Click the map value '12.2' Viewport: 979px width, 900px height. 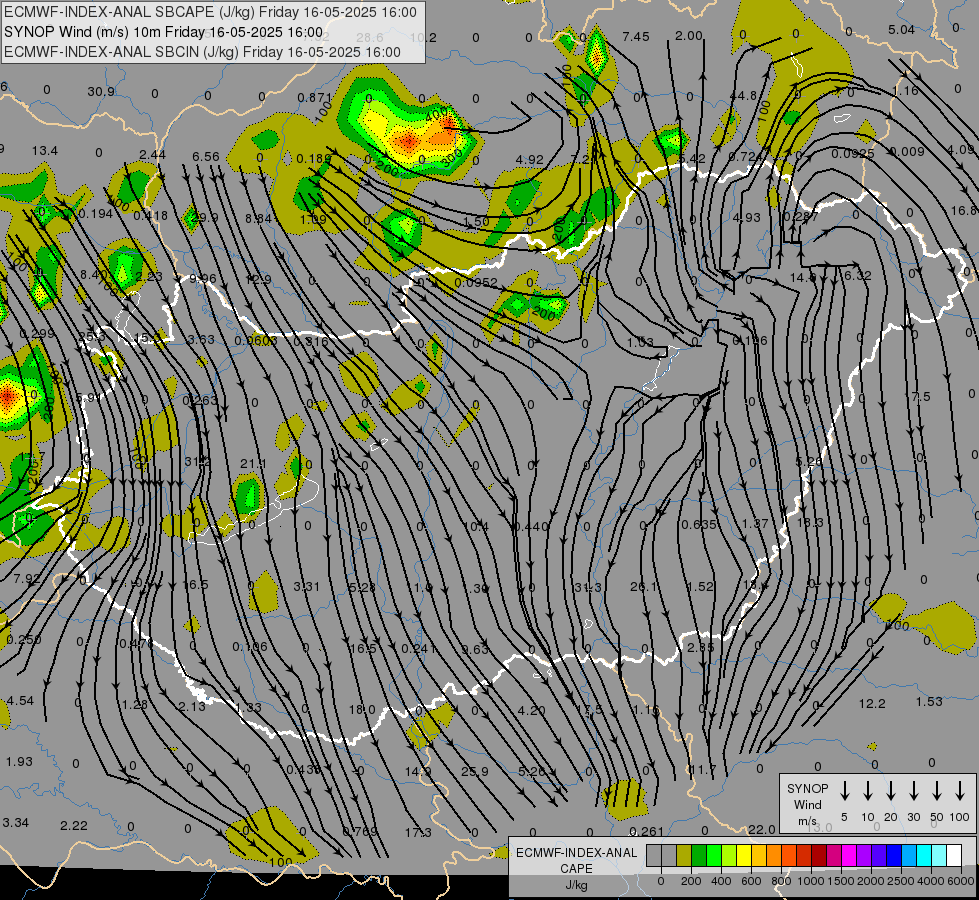(872, 703)
